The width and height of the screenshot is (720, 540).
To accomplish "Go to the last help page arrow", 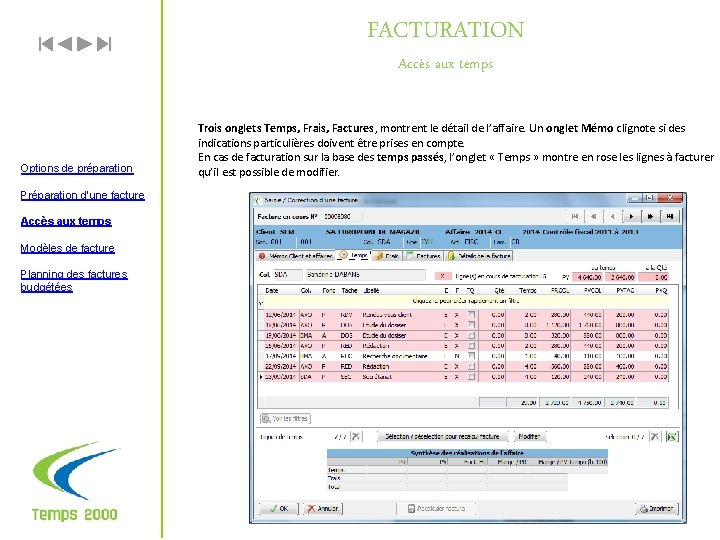I will point(104,44).
